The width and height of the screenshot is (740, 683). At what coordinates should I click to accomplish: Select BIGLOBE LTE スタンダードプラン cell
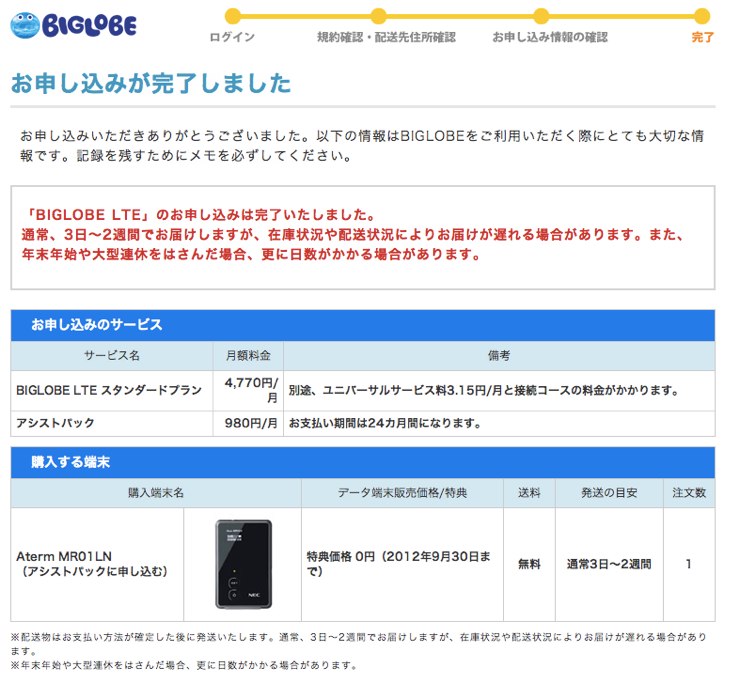tap(112, 391)
